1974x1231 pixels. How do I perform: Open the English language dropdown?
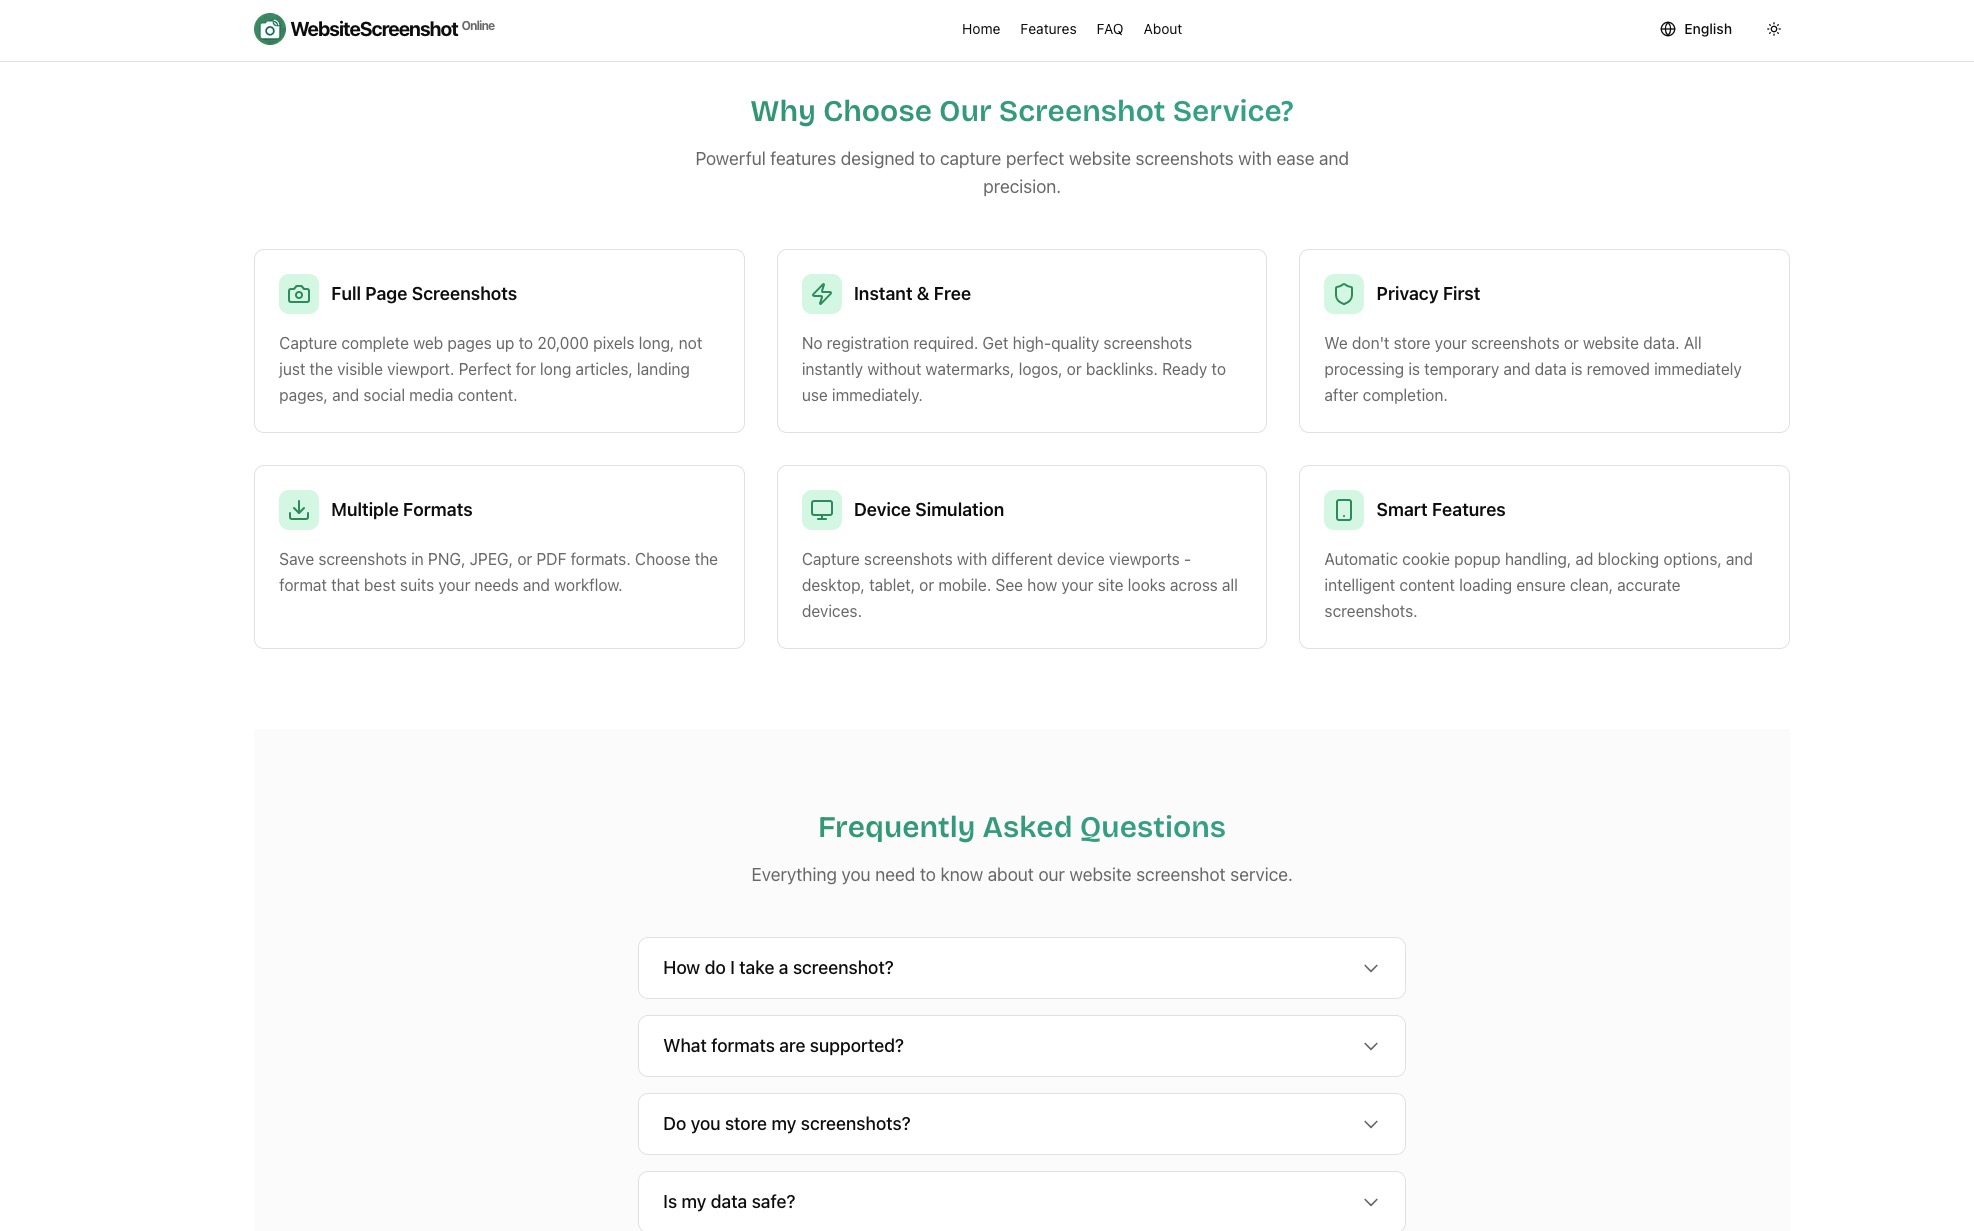pos(1696,29)
